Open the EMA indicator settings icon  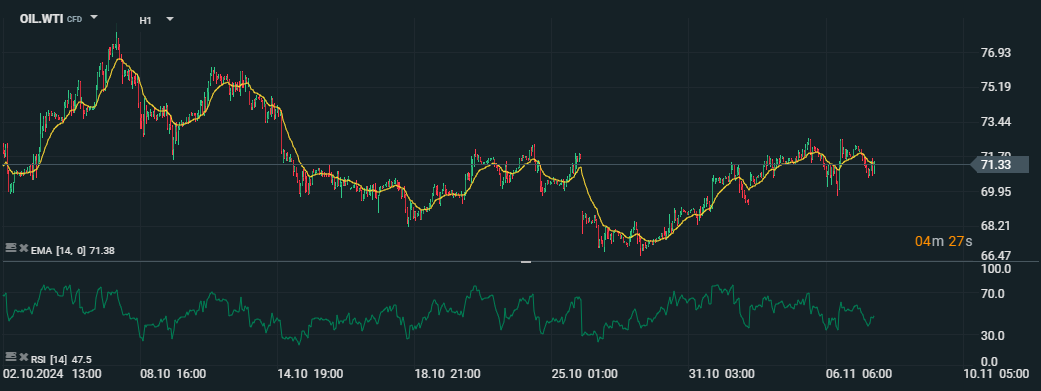(10, 248)
